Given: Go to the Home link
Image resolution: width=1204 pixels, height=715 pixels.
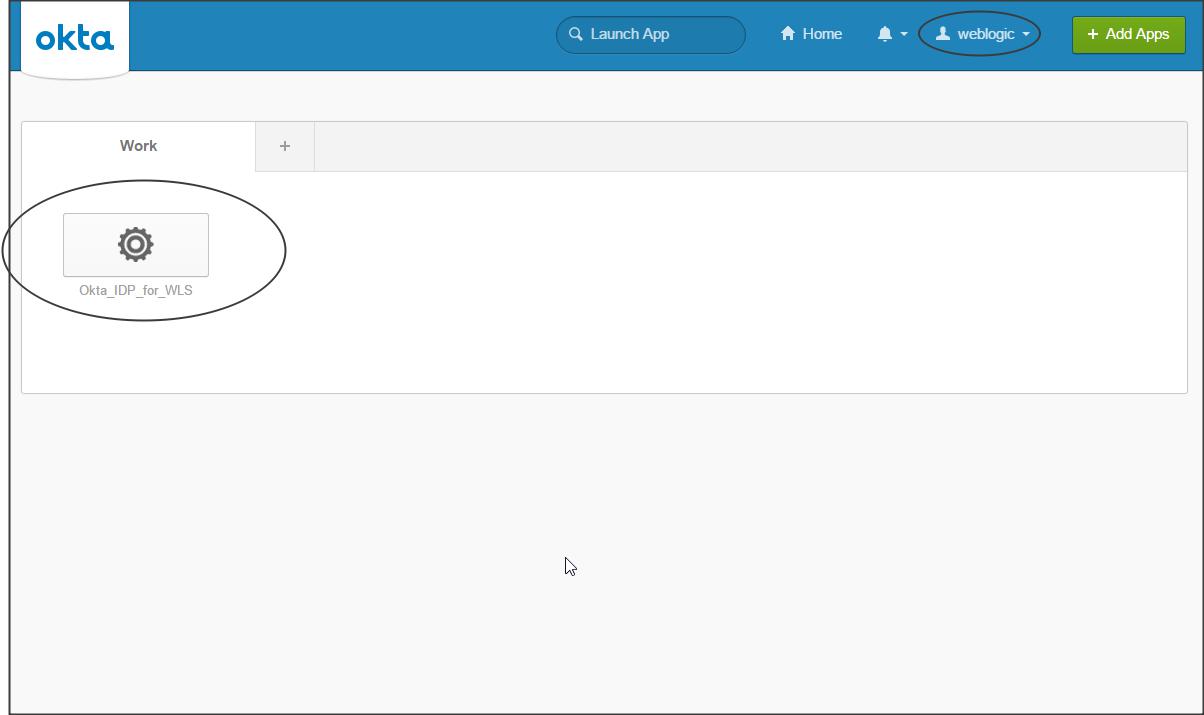Looking at the screenshot, I should click(x=811, y=34).
